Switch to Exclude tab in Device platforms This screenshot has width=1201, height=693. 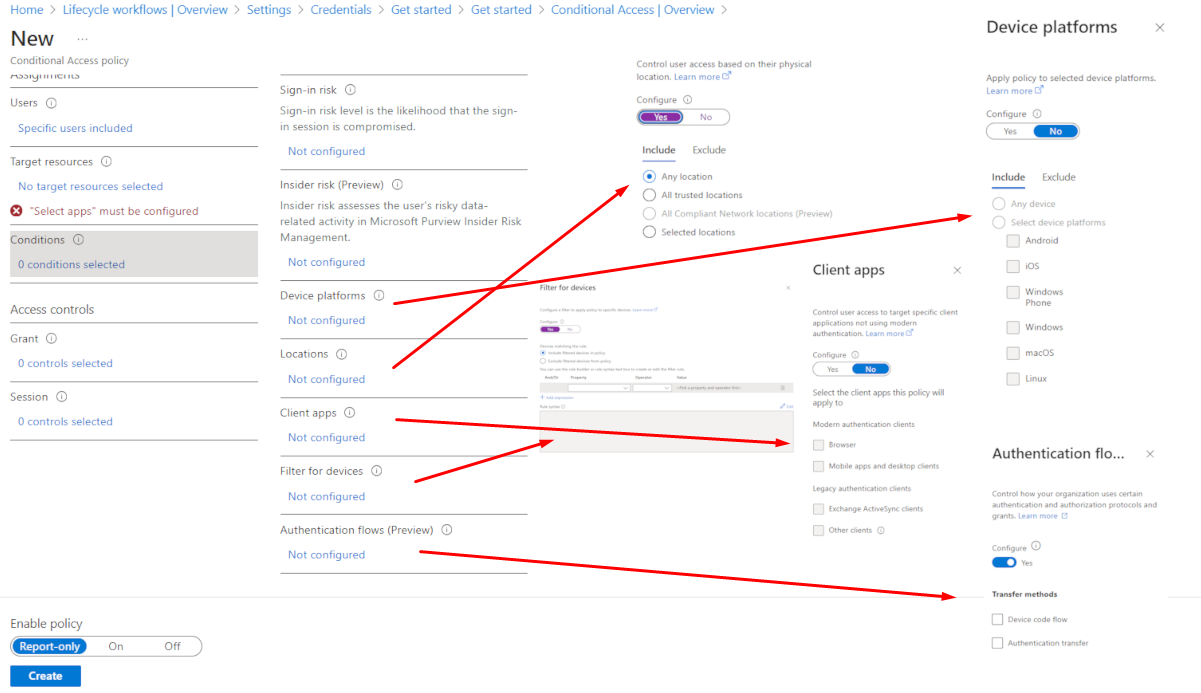coord(1058,177)
